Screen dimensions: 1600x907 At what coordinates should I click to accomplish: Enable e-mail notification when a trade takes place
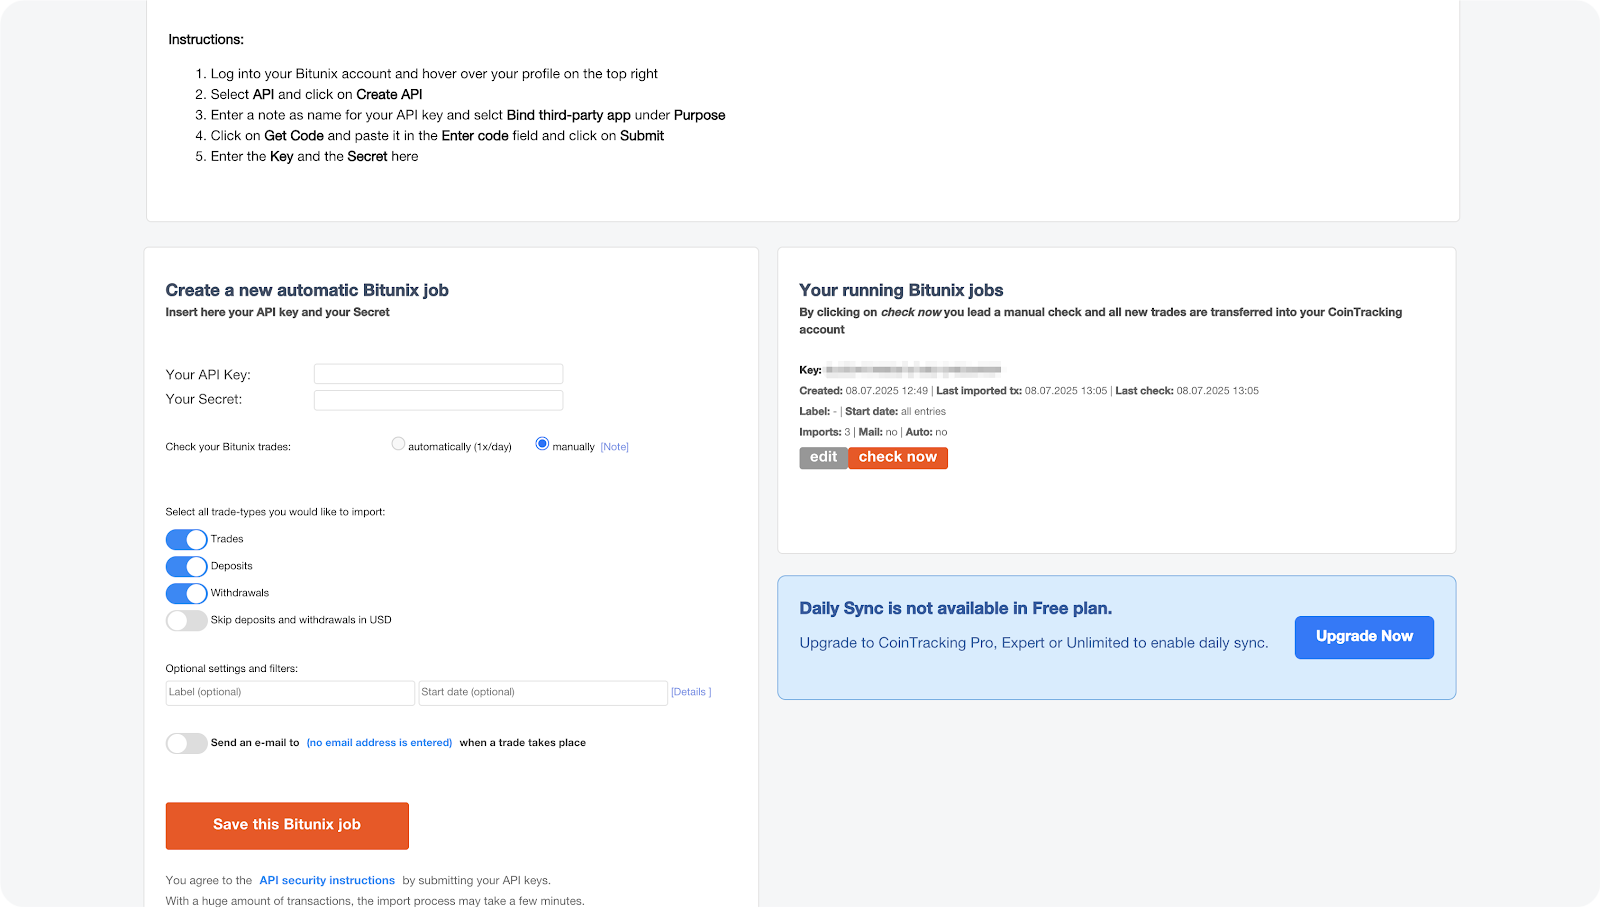pyautogui.click(x=186, y=743)
